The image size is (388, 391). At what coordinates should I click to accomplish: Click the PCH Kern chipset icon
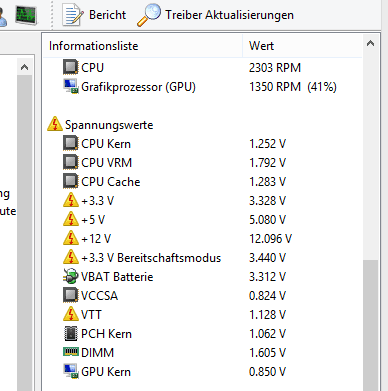[x=71, y=333]
